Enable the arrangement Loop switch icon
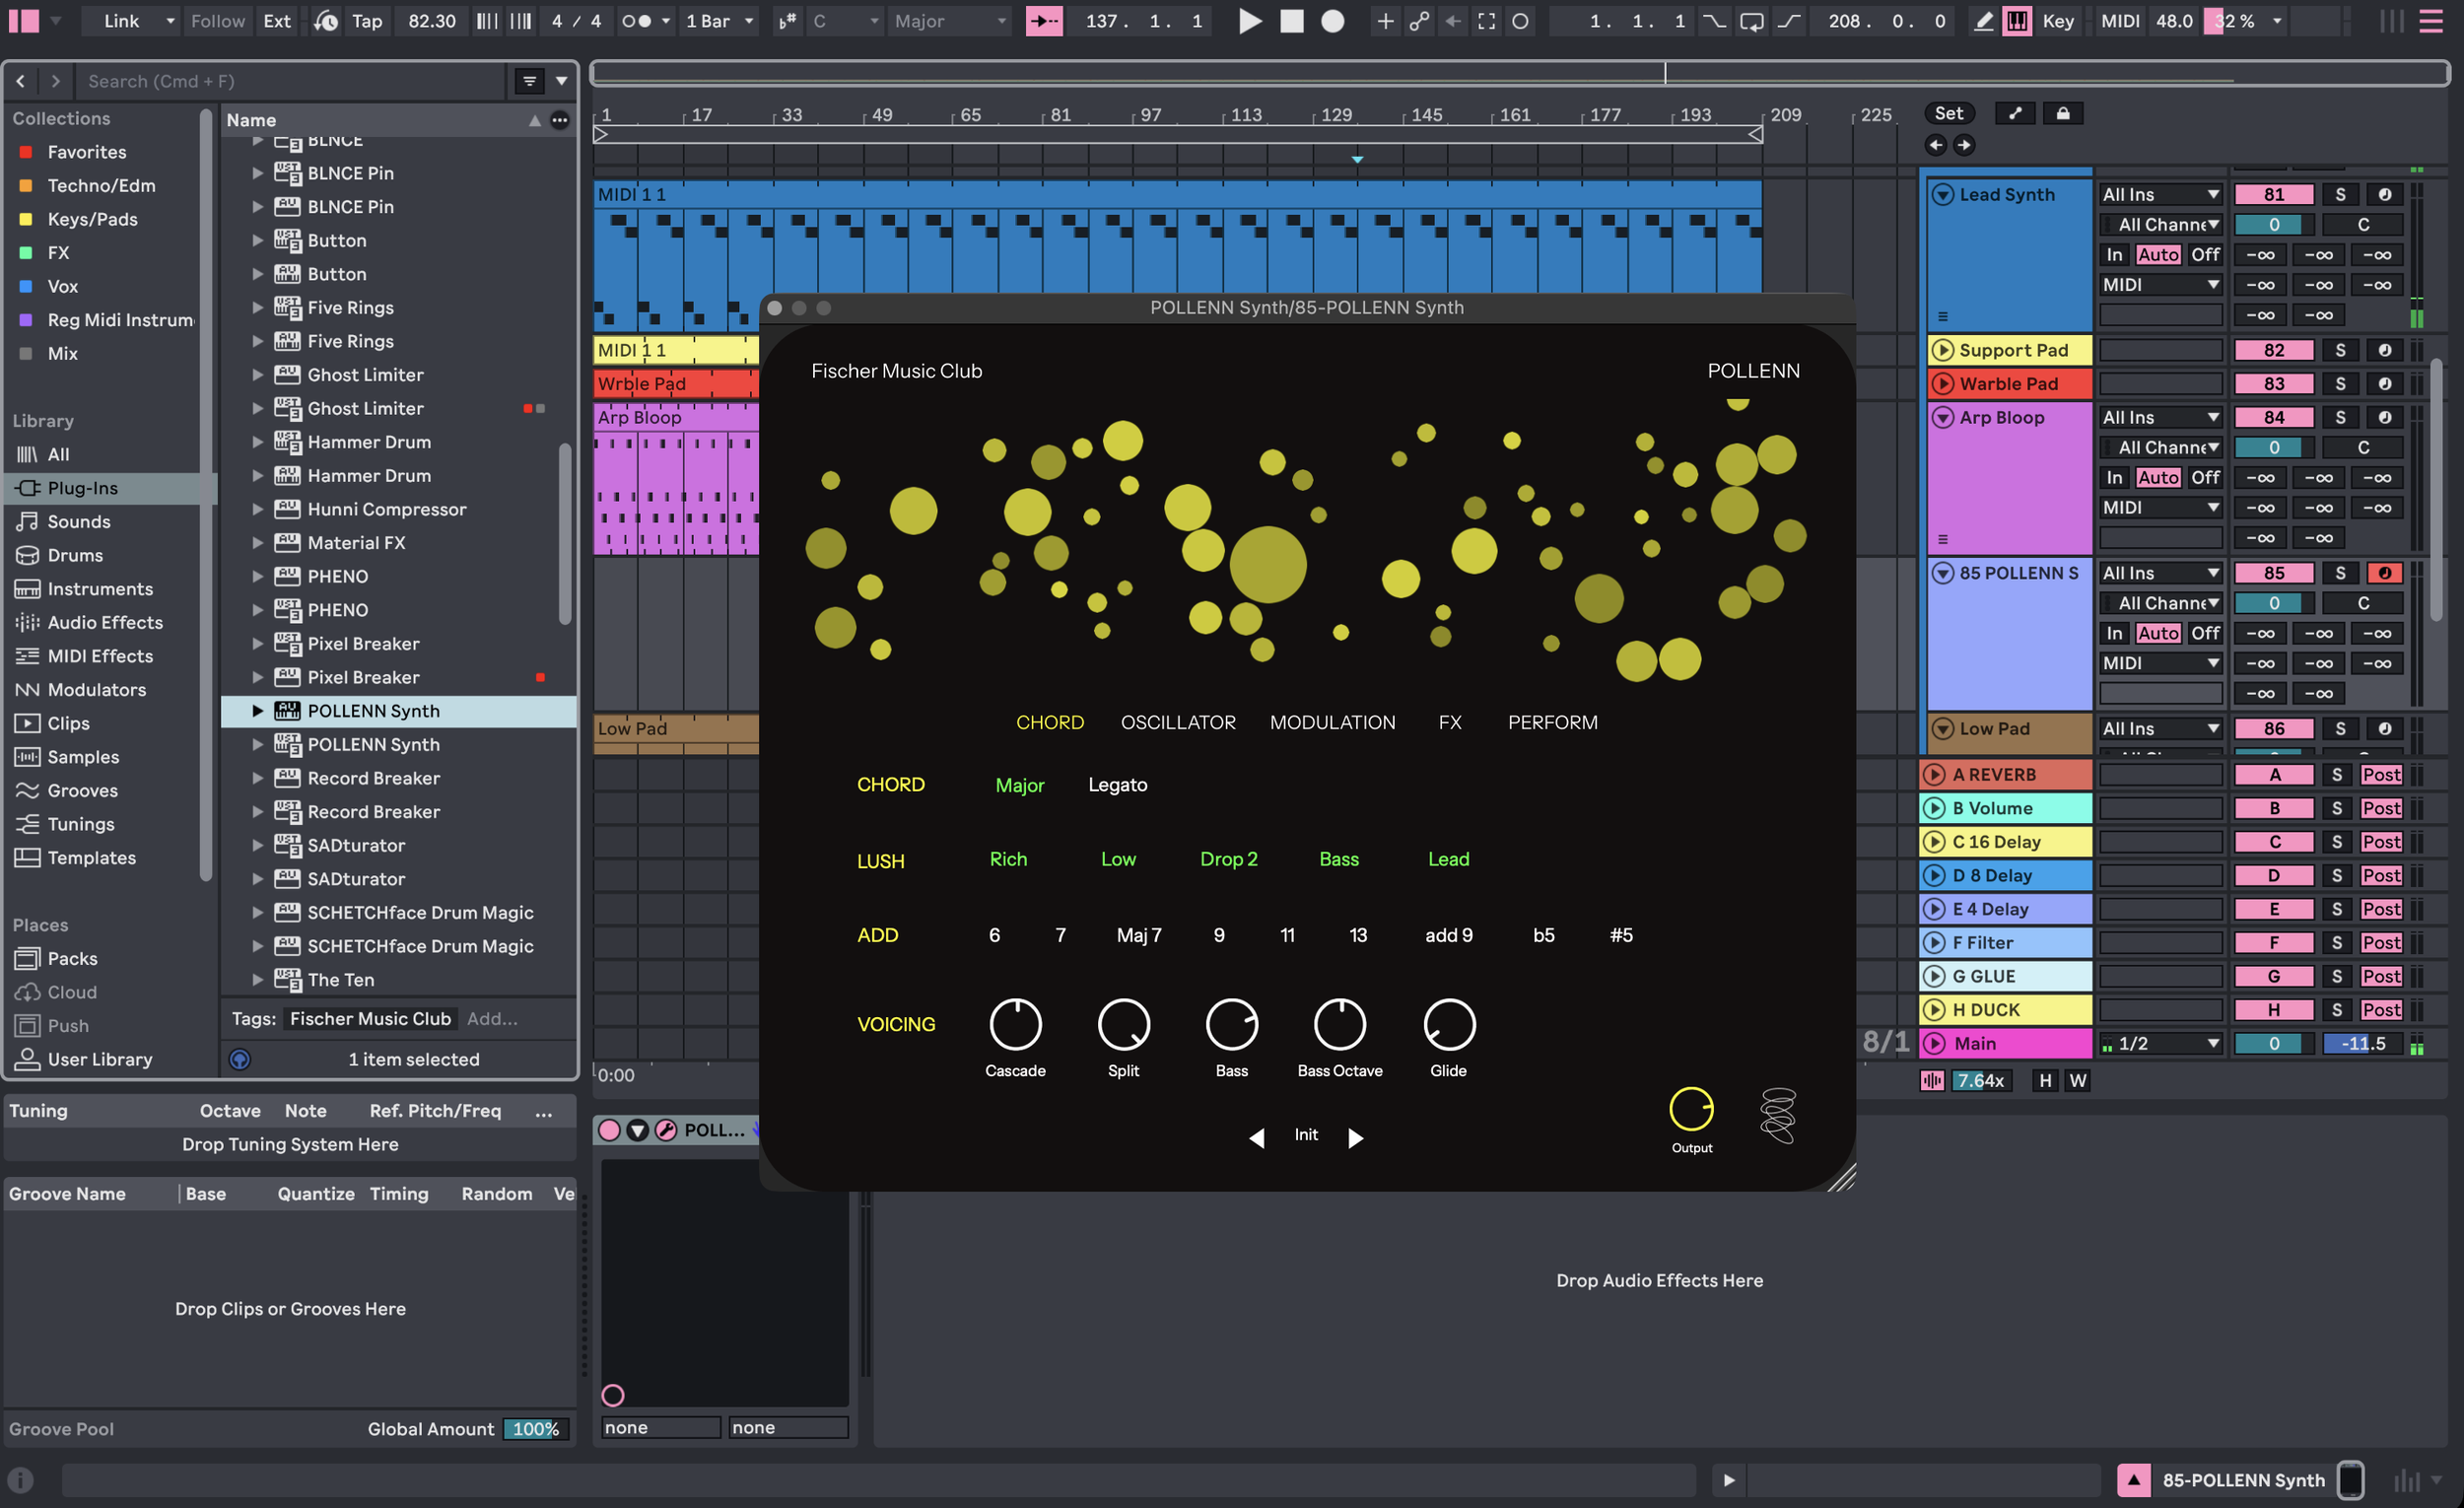Image resolution: width=2464 pixels, height=1508 pixels. 1751,21
